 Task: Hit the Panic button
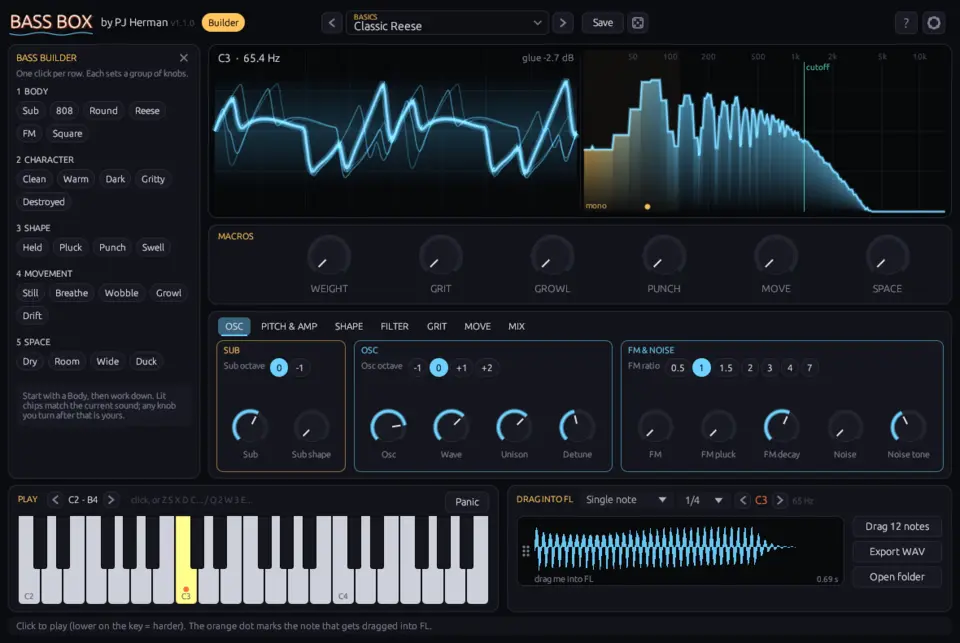click(x=467, y=502)
